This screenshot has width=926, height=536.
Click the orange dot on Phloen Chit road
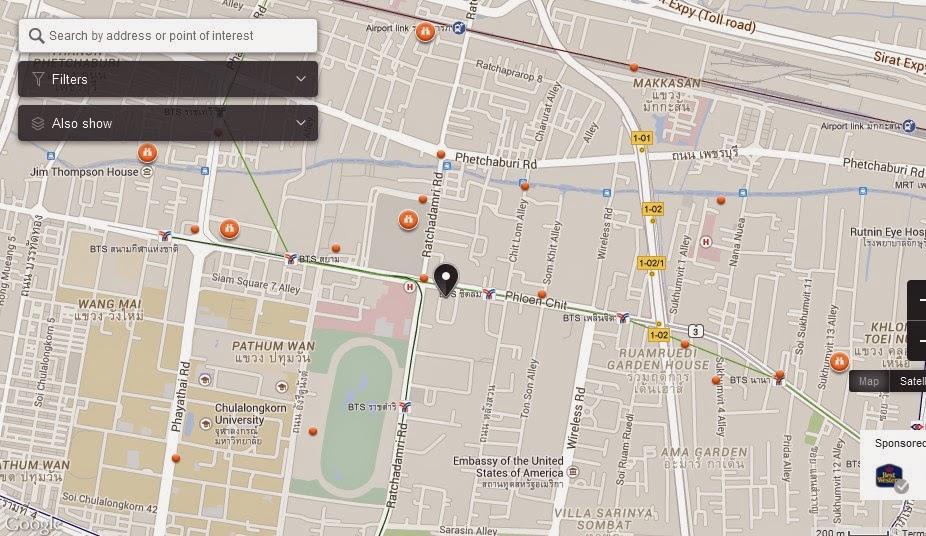click(x=542, y=294)
